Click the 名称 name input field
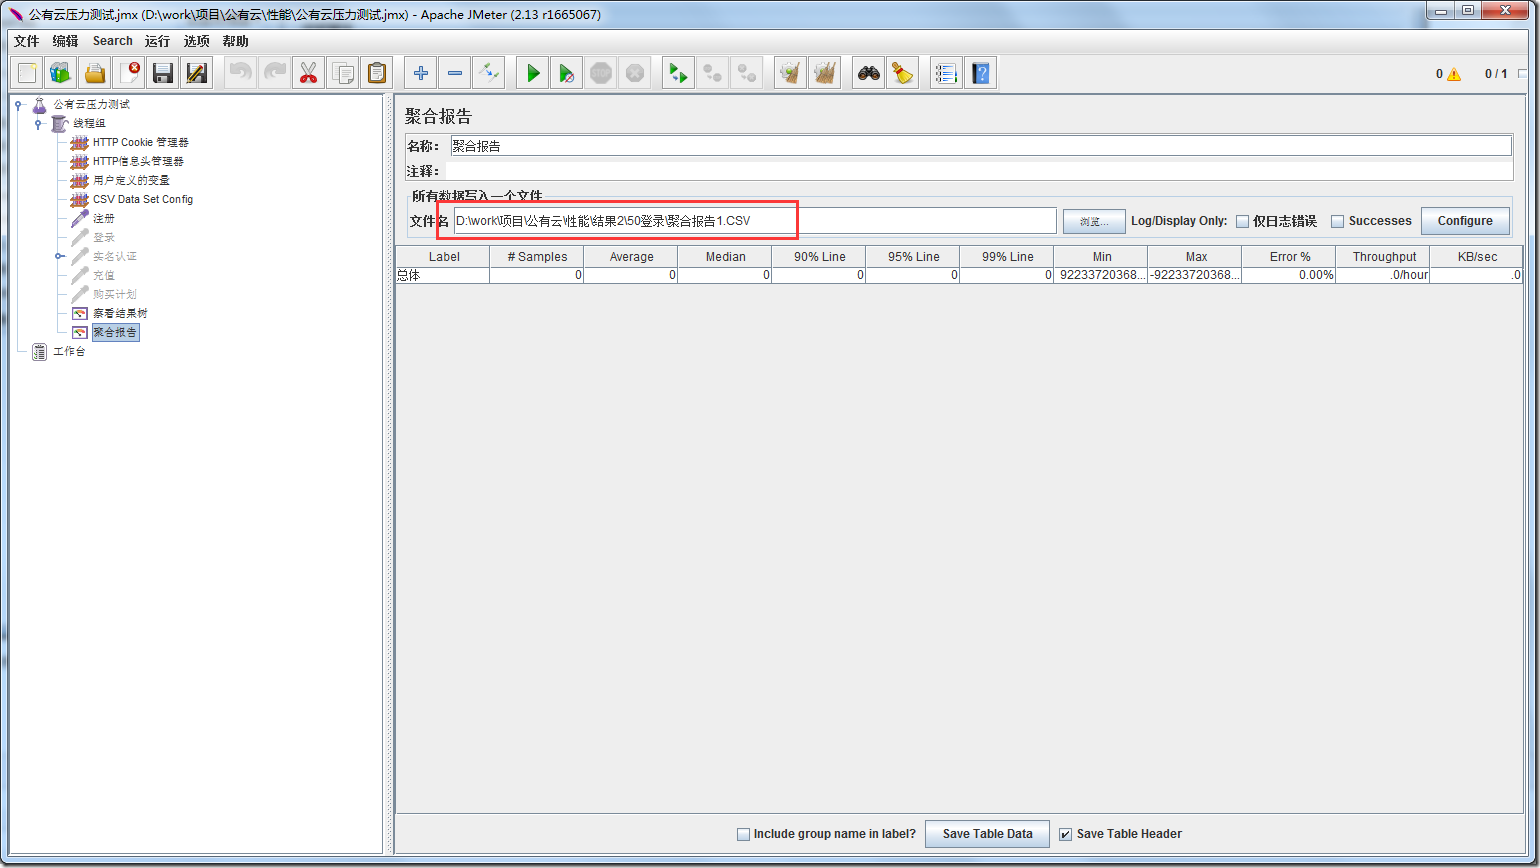This screenshot has width=1540, height=868. 981,146
